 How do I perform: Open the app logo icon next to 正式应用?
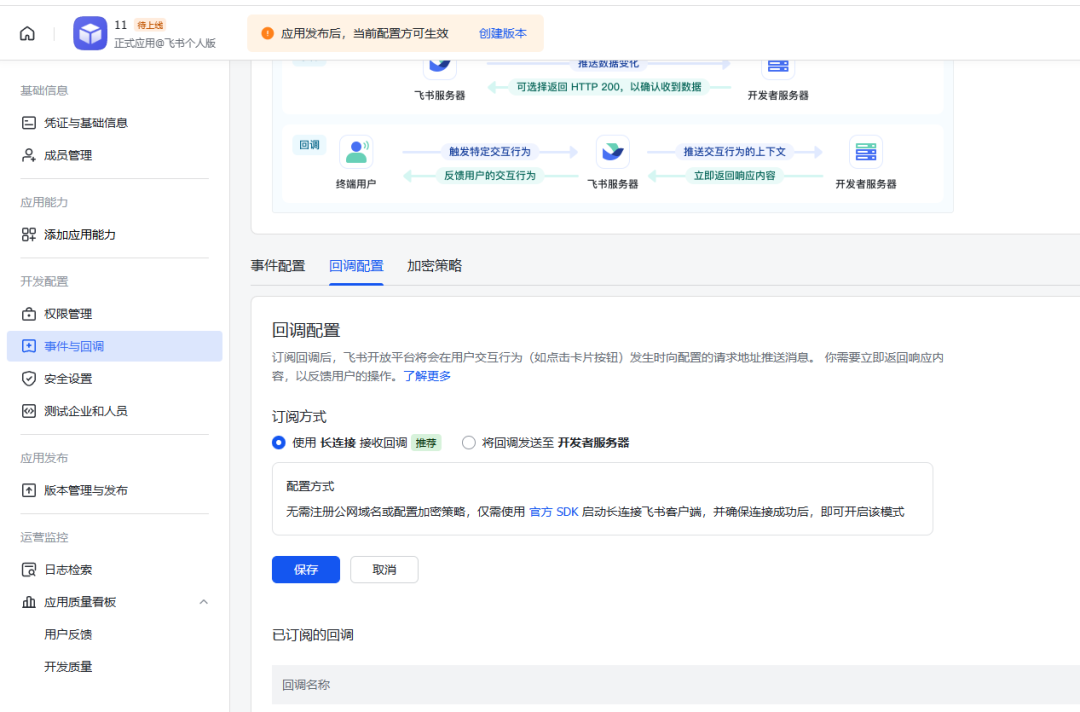89,33
